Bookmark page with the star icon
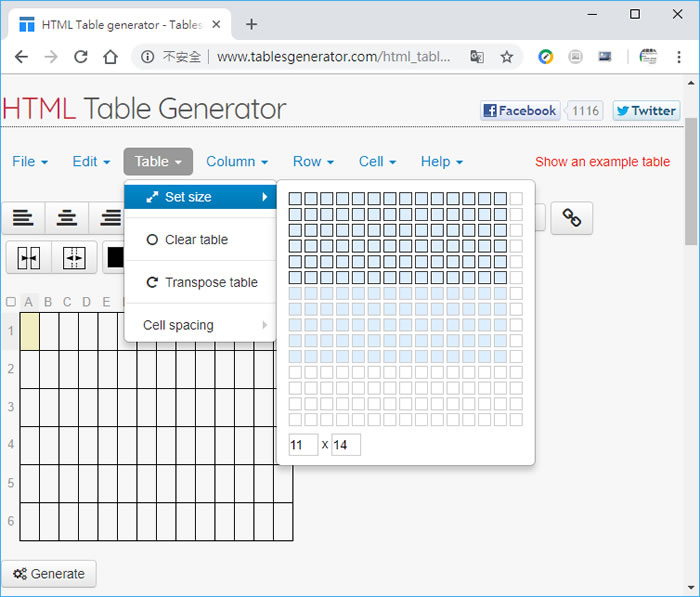700x597 pixels. 507,57
